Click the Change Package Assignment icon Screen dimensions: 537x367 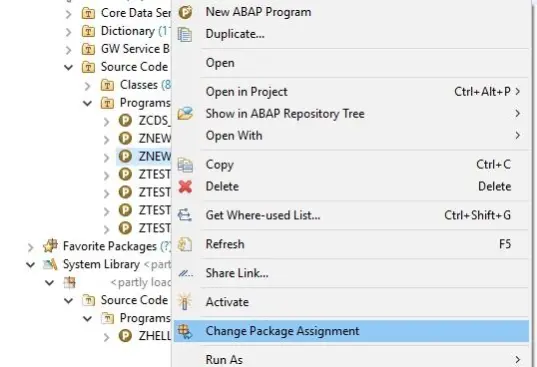click(x=185, y=331)
